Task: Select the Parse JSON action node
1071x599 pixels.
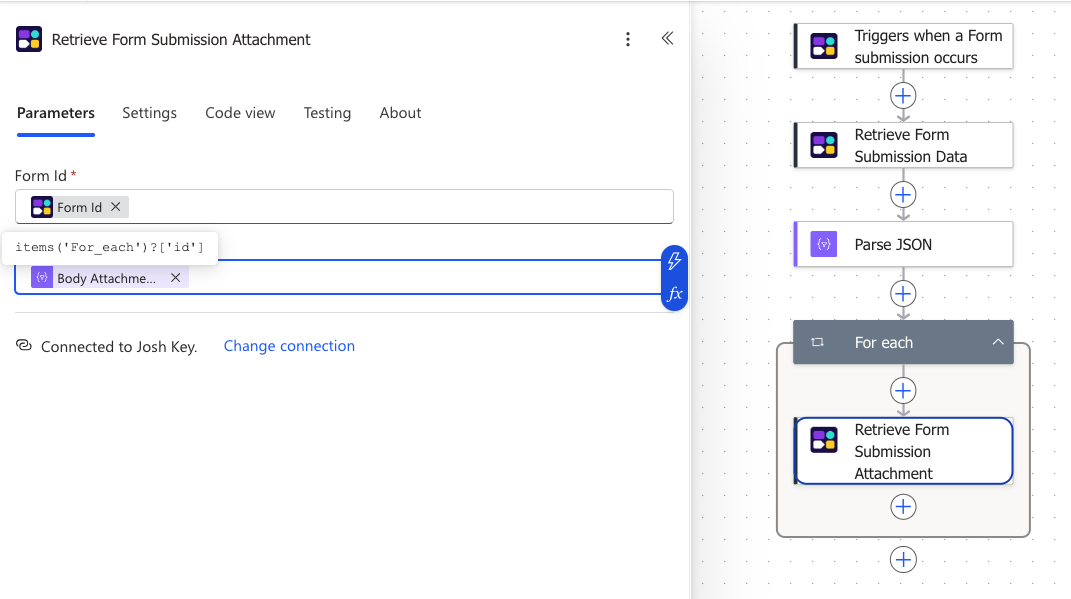Action: pos(903,244)
